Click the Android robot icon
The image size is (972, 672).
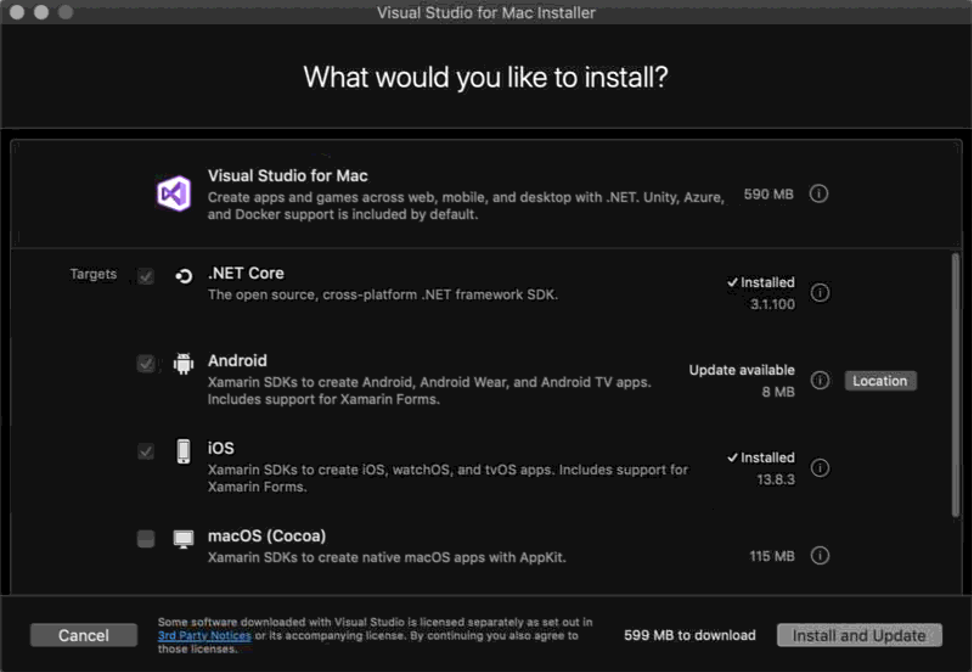(x=183, y=363)
